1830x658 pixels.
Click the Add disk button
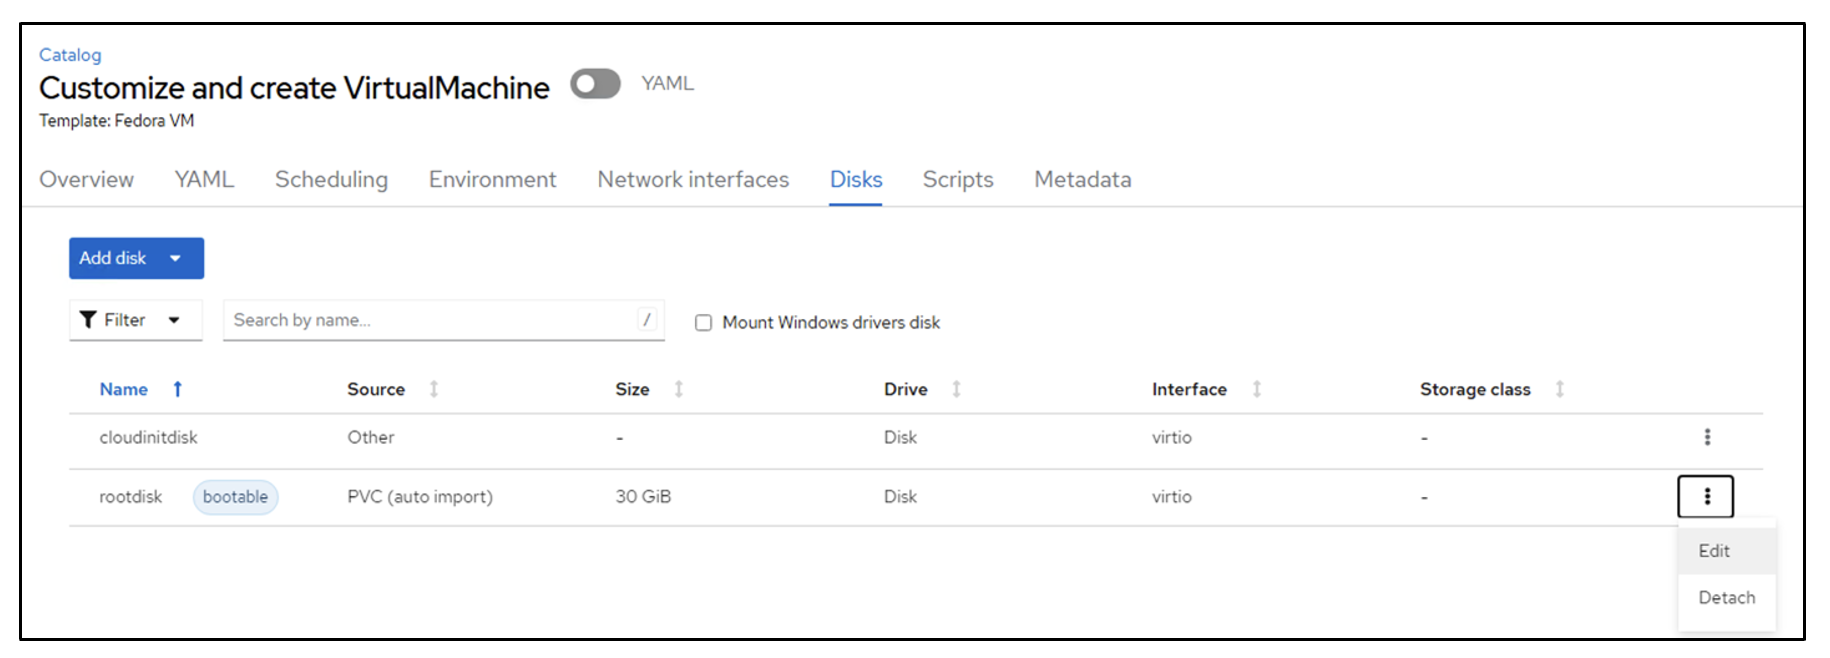click(113, 258)
